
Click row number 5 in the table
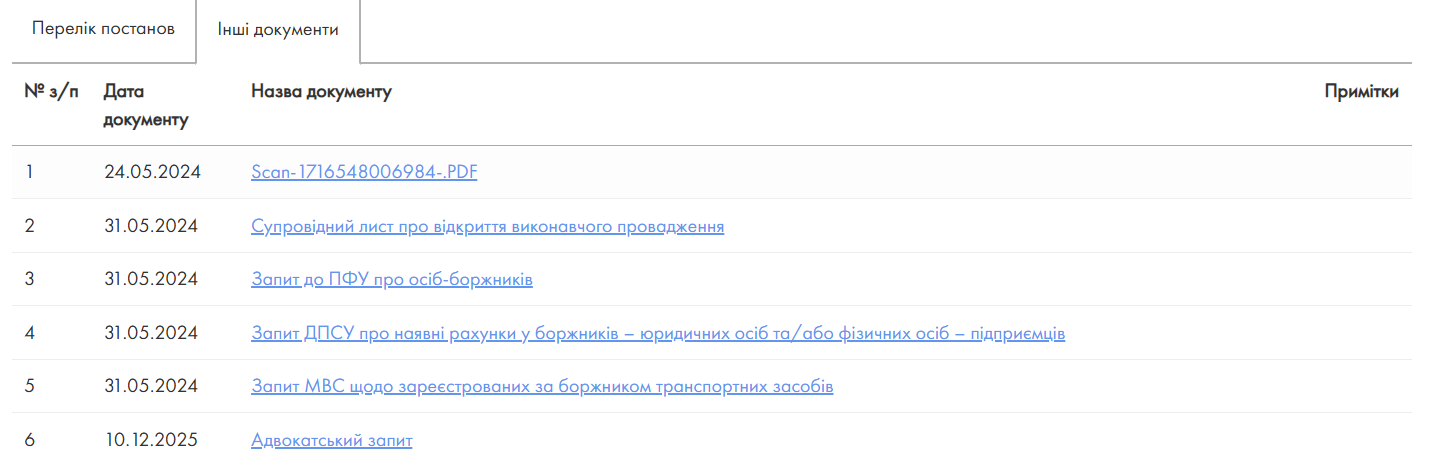click(x=30, y=386)
